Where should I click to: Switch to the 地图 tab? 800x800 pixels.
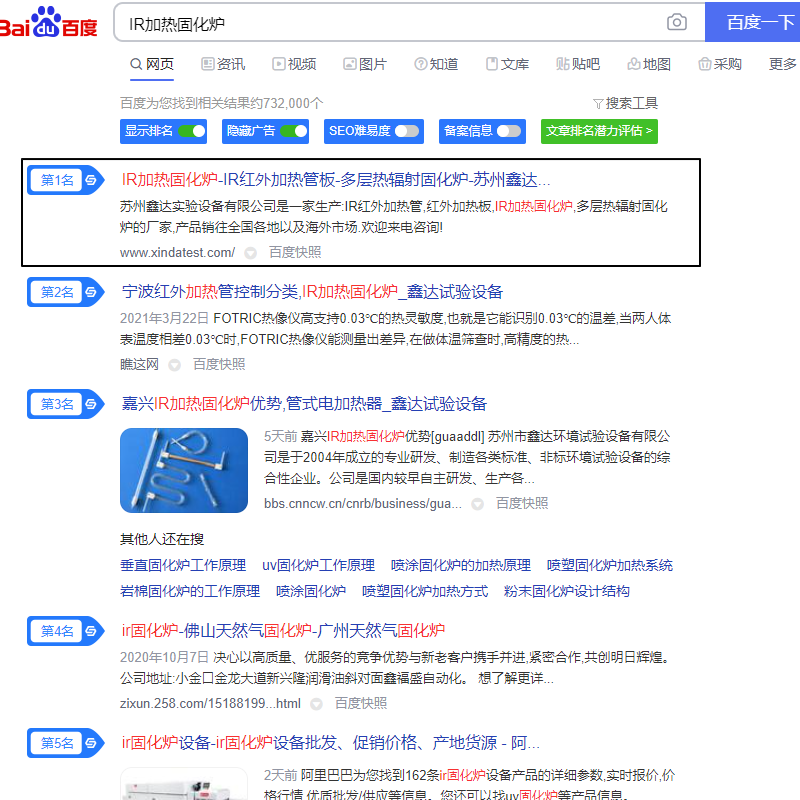(648, 64)
